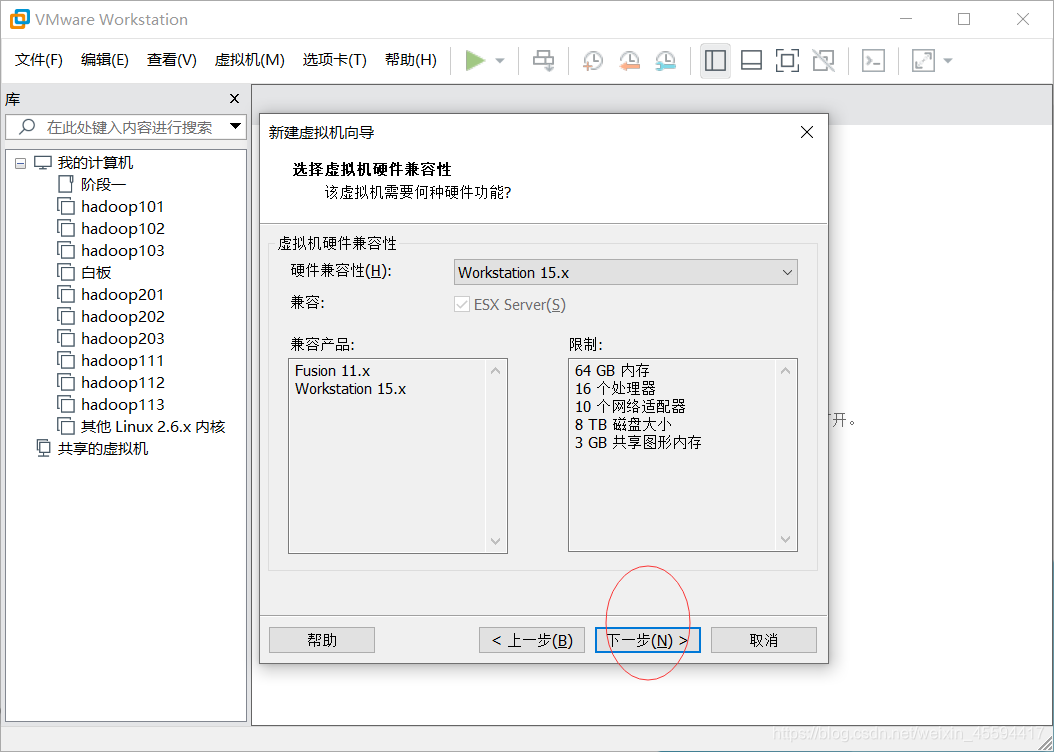Close the 库 library panel

point(235,99)
